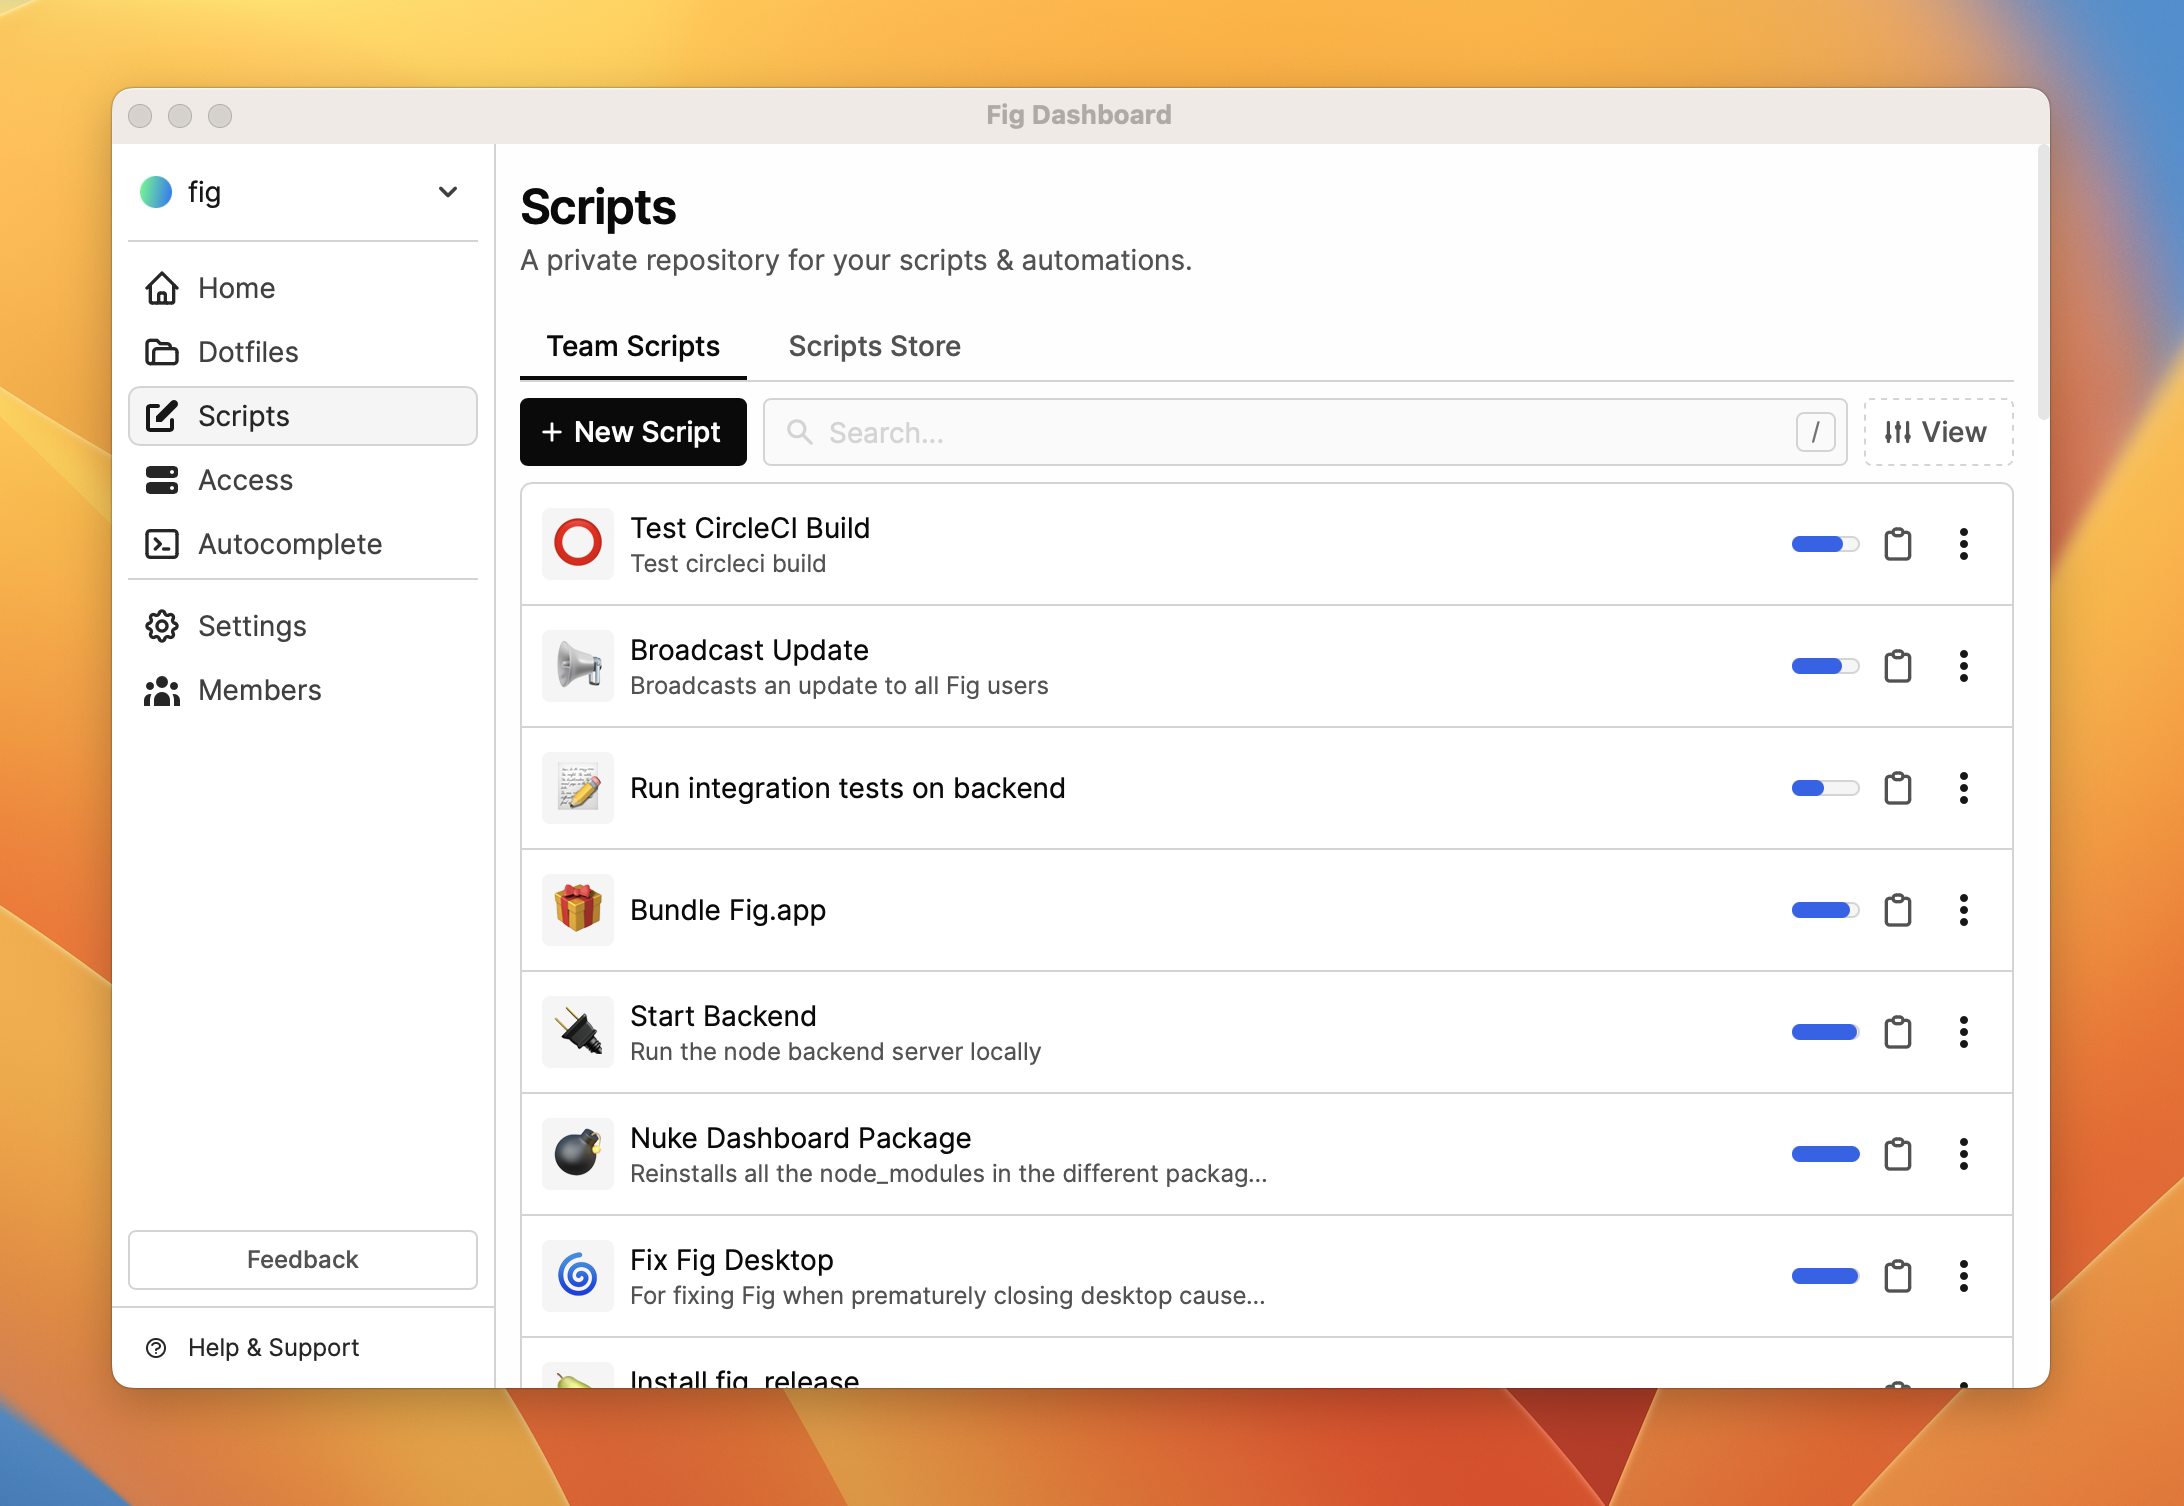The height and width of the screenshot is (1506, 2184).
Task: Toggle the Nuke Dashboard Package switch
Action: pyautogui.click(x=1825, y=1154)
